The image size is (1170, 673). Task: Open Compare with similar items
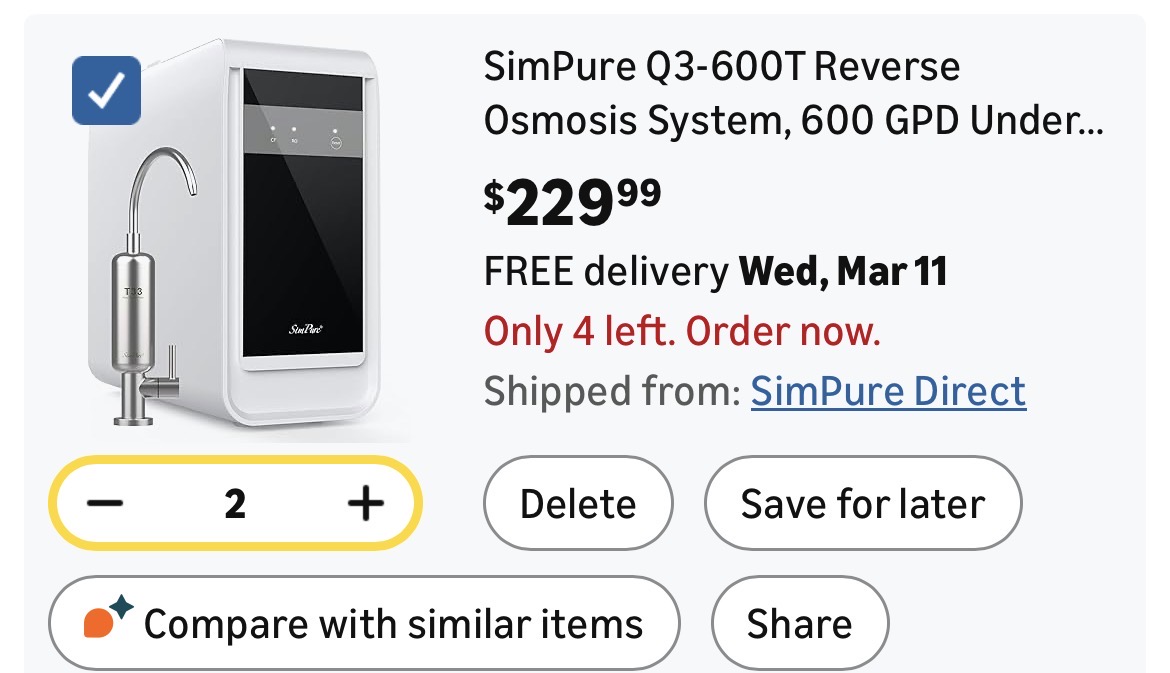pyautogui.click(x=364, y=624)
